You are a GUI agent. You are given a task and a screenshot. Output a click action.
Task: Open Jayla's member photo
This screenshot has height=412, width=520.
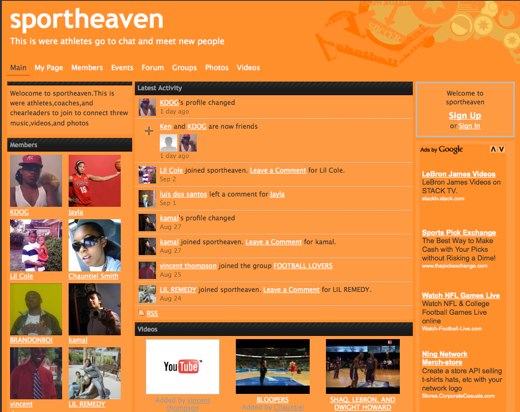coord(95,181)
